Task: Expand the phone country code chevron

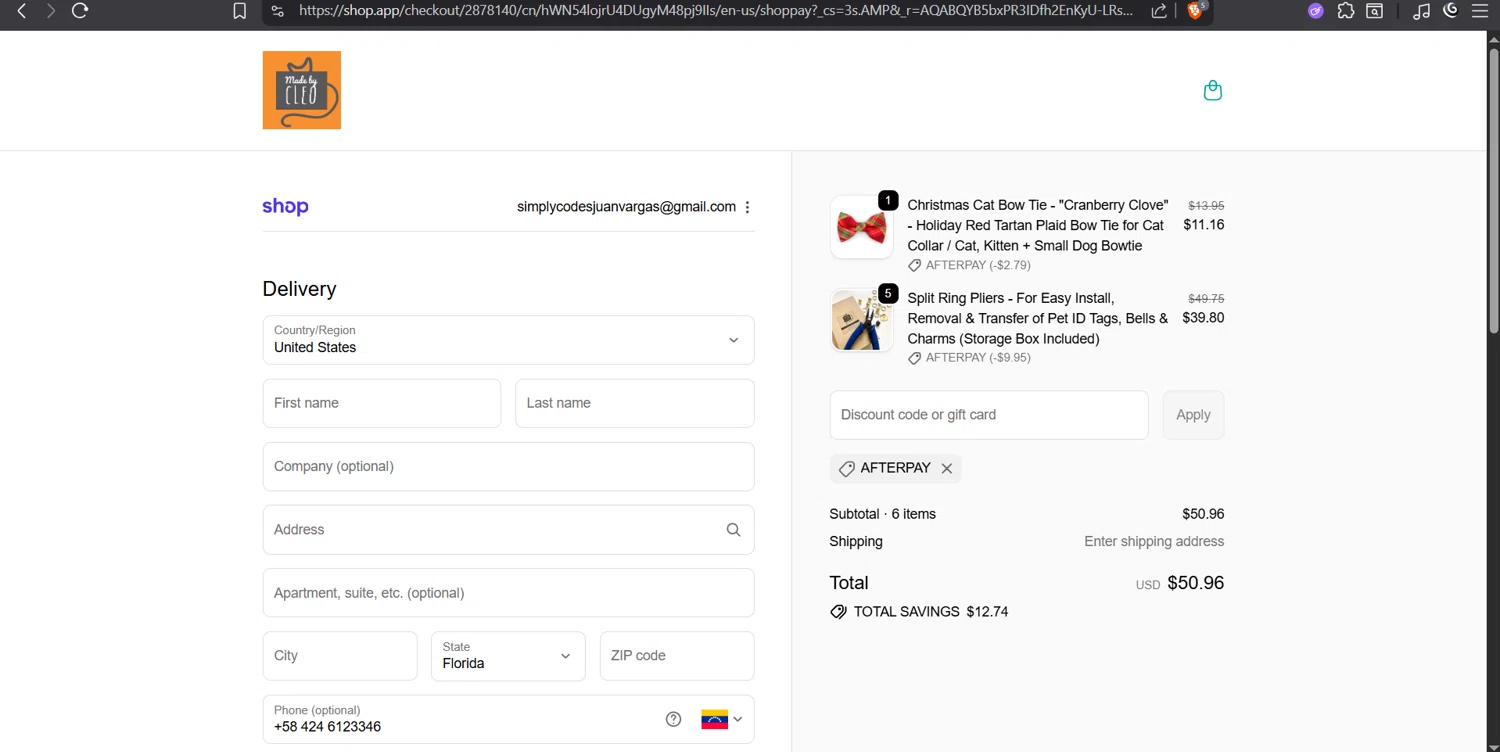Action: click(738, 719)
